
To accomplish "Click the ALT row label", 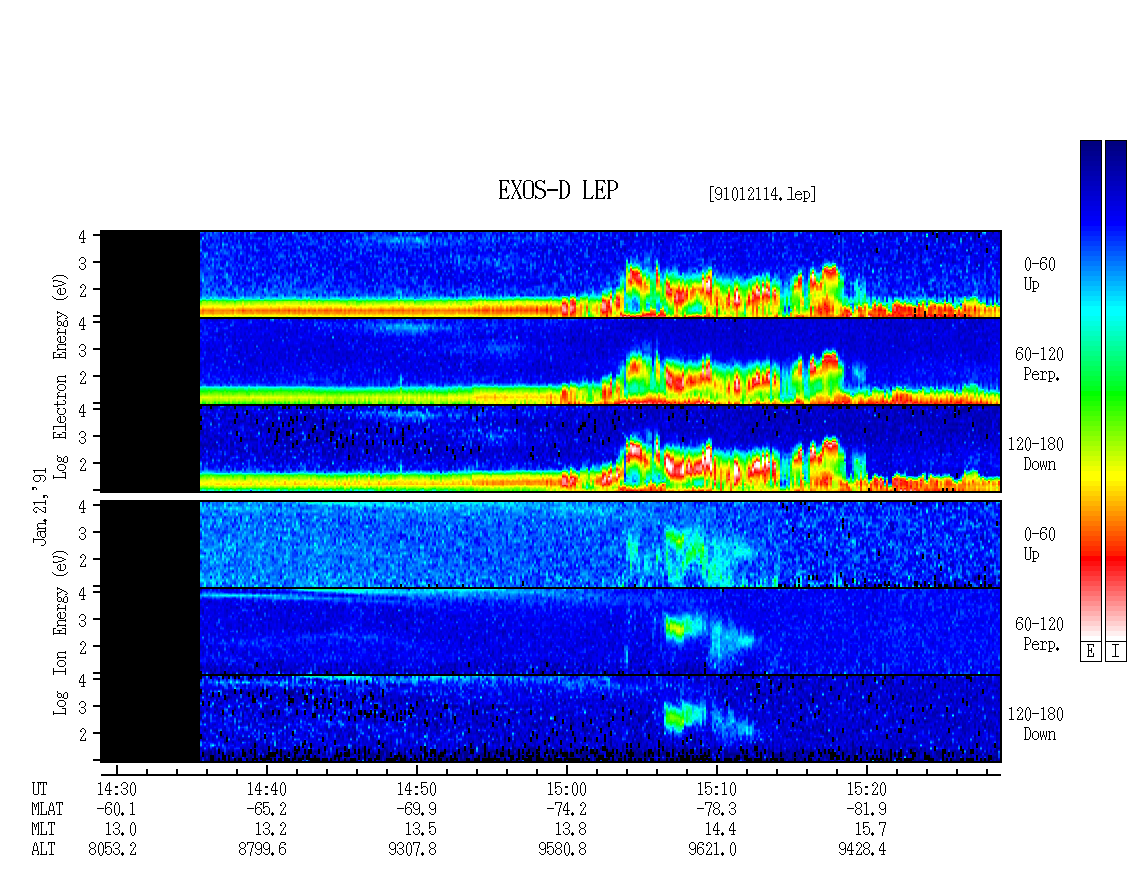I will tap(43, 850).
